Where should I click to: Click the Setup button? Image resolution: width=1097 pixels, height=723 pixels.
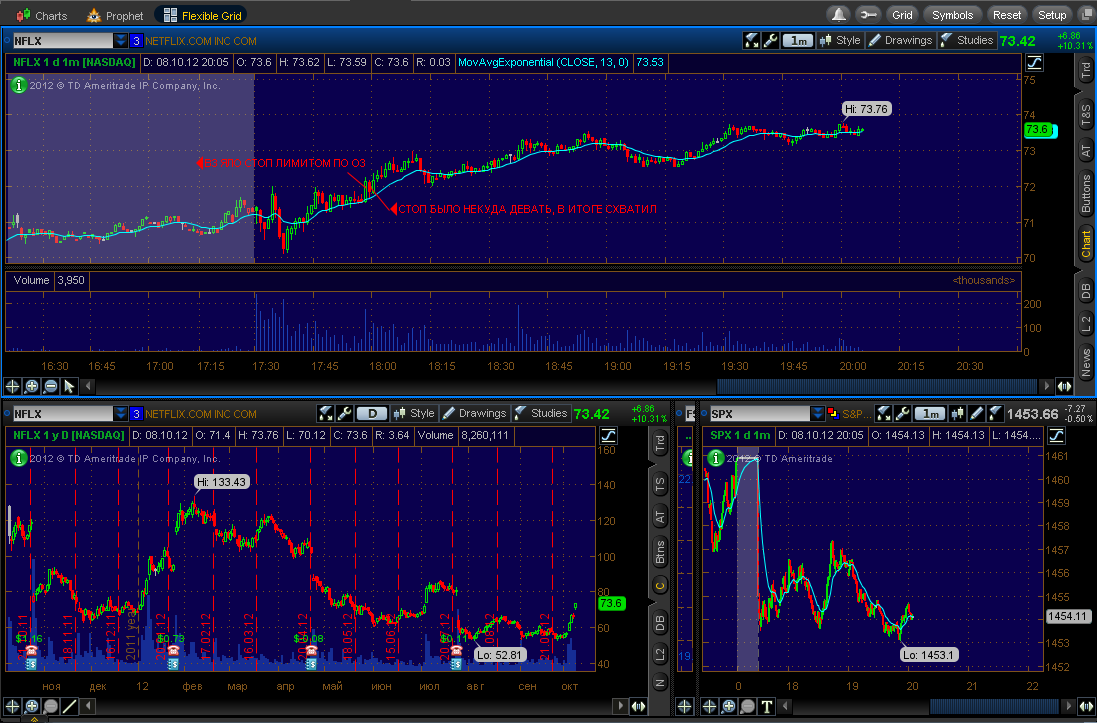(x=1052, y=15)
